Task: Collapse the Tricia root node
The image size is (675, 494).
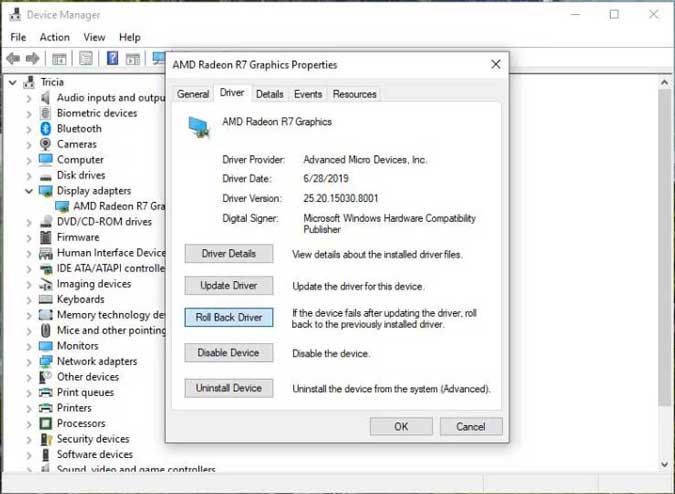Action: point(13,82)
